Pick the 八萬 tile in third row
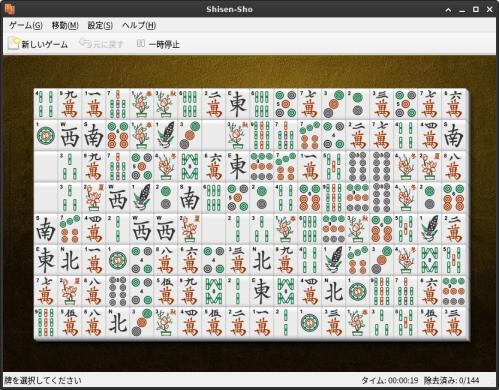Viewport: 499px width, 390px height. point(454,166)
